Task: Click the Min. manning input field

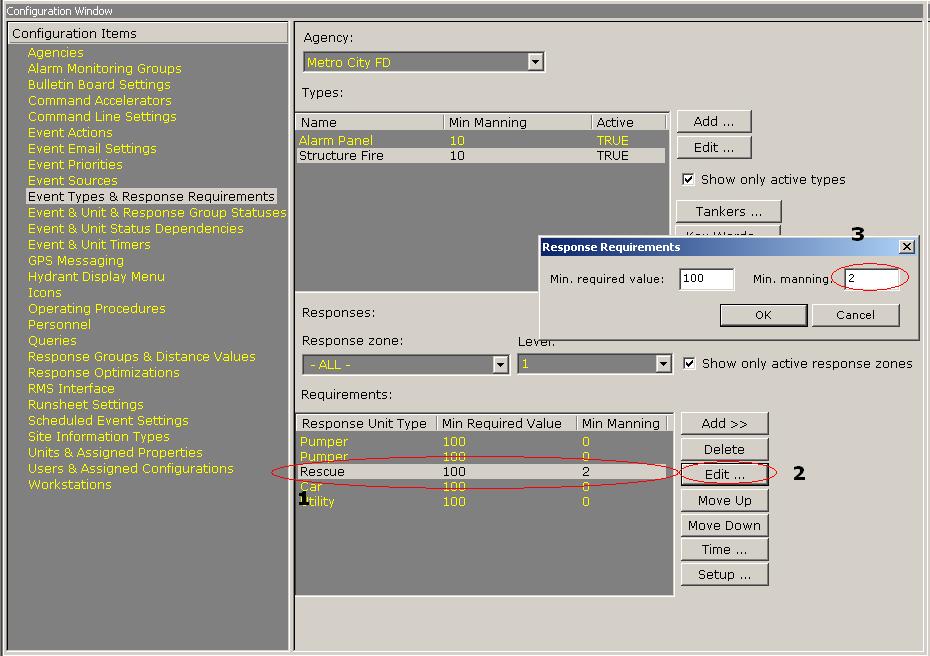Action: [872, 279]
